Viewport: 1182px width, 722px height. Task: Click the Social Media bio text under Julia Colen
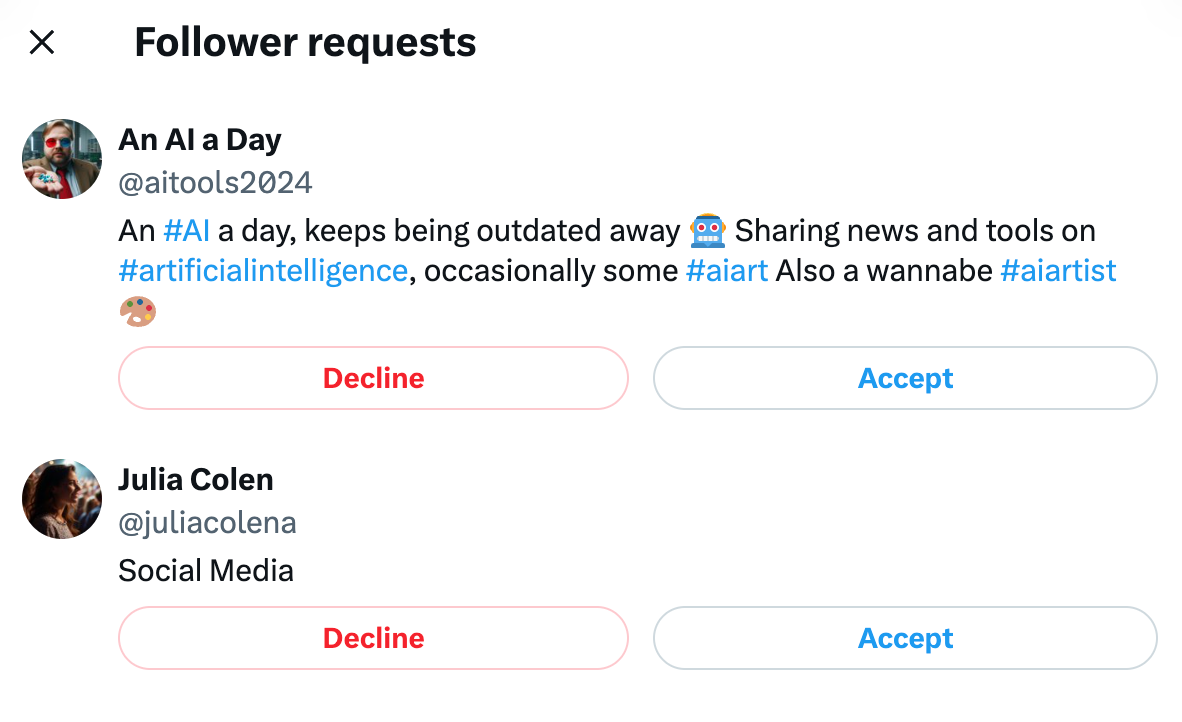pos(206,570)
